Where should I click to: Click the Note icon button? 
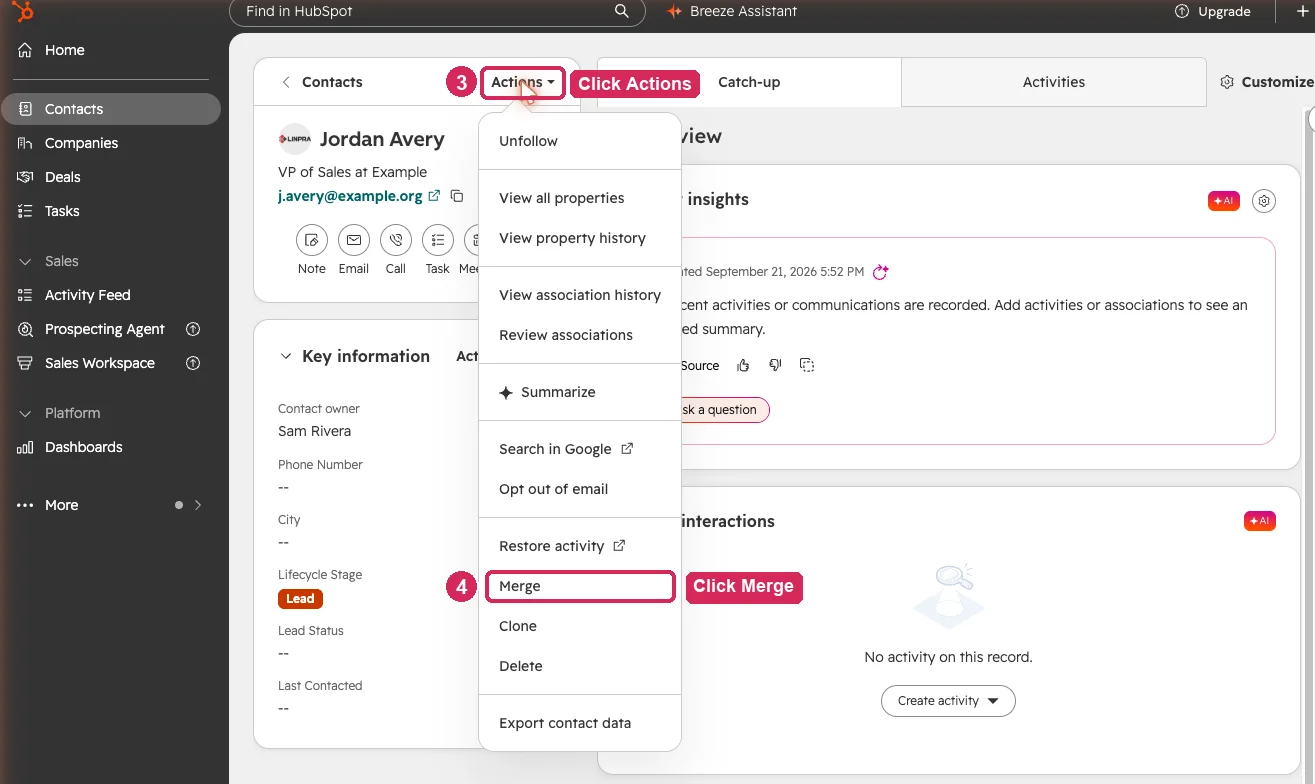[x=312, y=240]
